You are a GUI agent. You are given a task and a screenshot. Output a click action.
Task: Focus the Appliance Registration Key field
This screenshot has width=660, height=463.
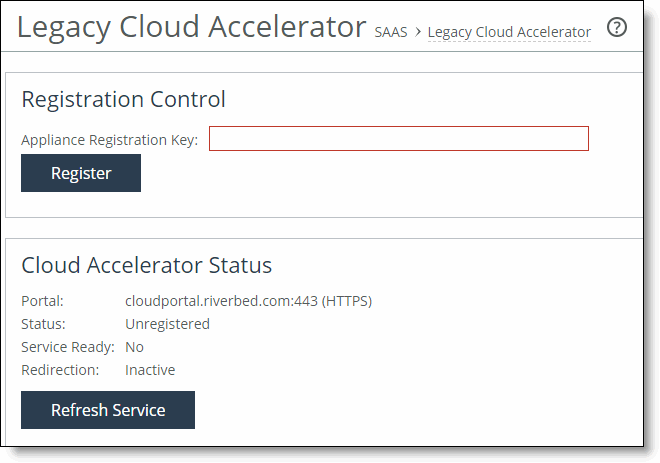399,138
